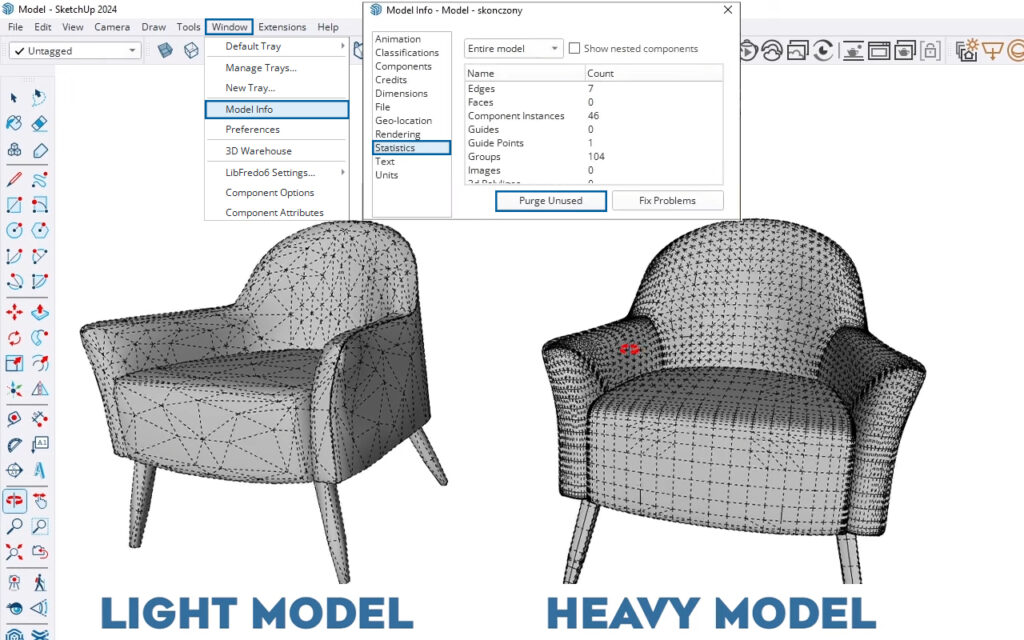Screen dimensions: 1024x640
Task: Select the Eraser tool in left toolbar
Action: (40, 124)
